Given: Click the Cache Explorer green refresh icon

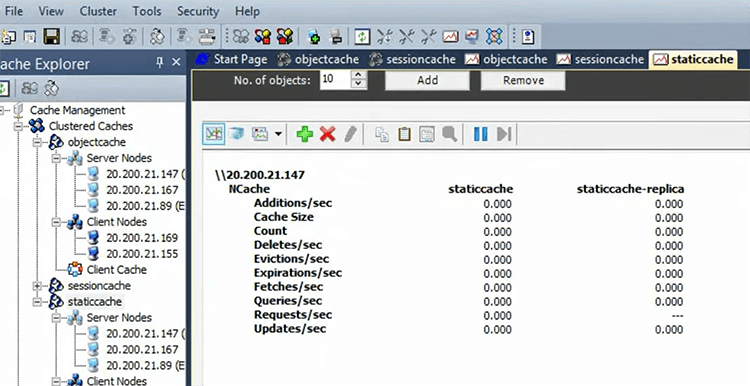Looking at the screenshot, I should pos(4,88).
